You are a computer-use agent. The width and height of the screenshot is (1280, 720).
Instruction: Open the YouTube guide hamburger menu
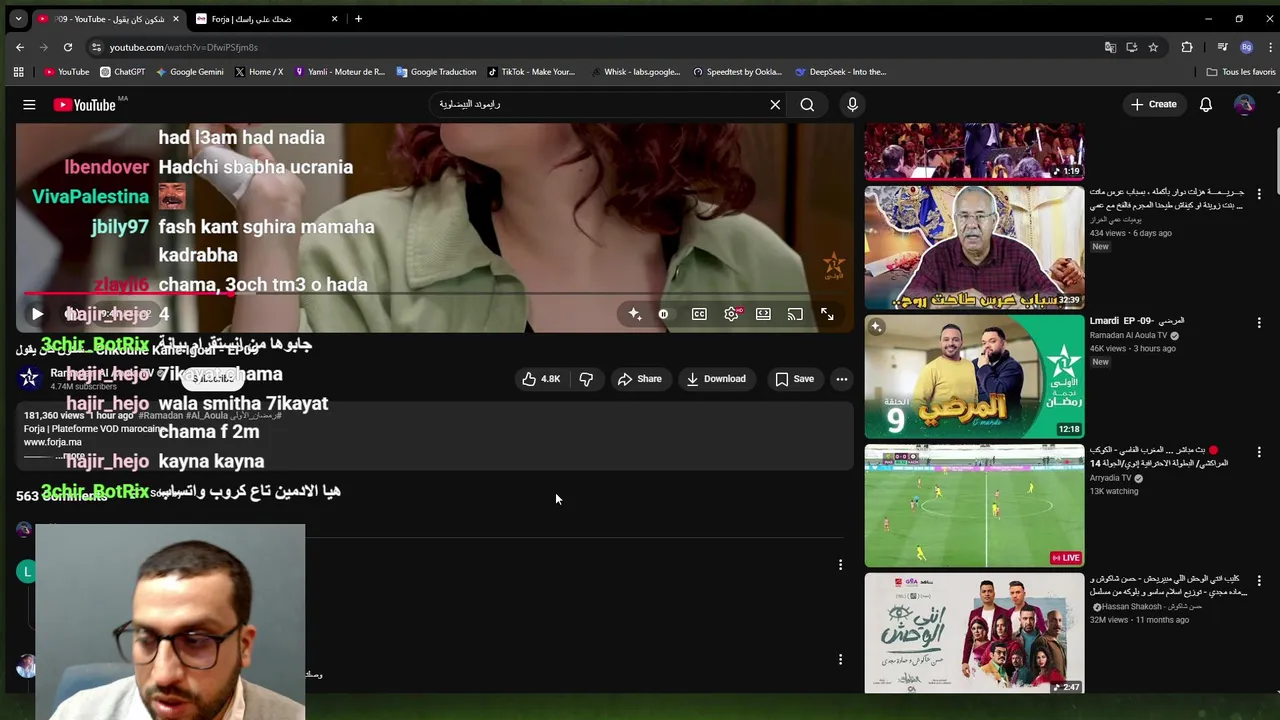pos(29,104)
